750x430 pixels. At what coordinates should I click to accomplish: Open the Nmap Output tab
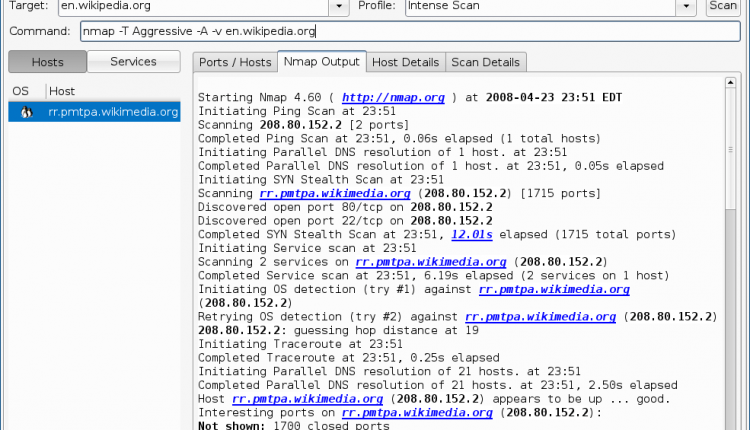tap(321, 62)
